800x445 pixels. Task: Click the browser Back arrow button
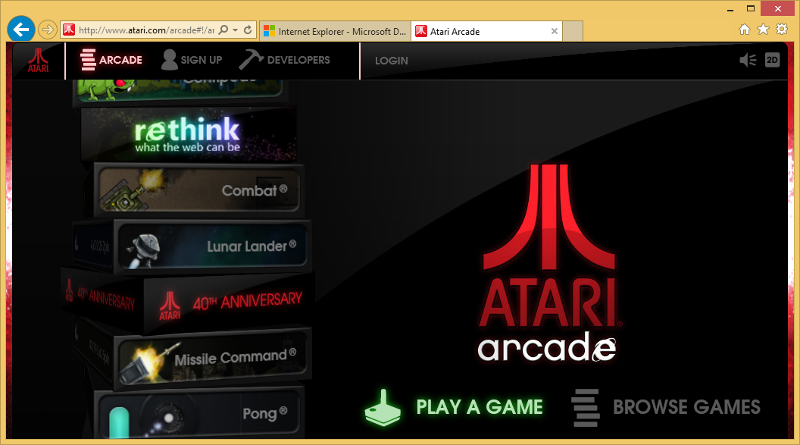20,29
